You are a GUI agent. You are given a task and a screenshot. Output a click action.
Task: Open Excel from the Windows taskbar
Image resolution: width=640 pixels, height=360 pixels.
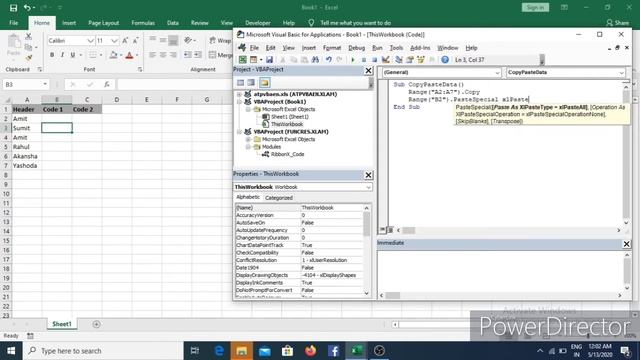pyautogui.click(x=356, y=351)
